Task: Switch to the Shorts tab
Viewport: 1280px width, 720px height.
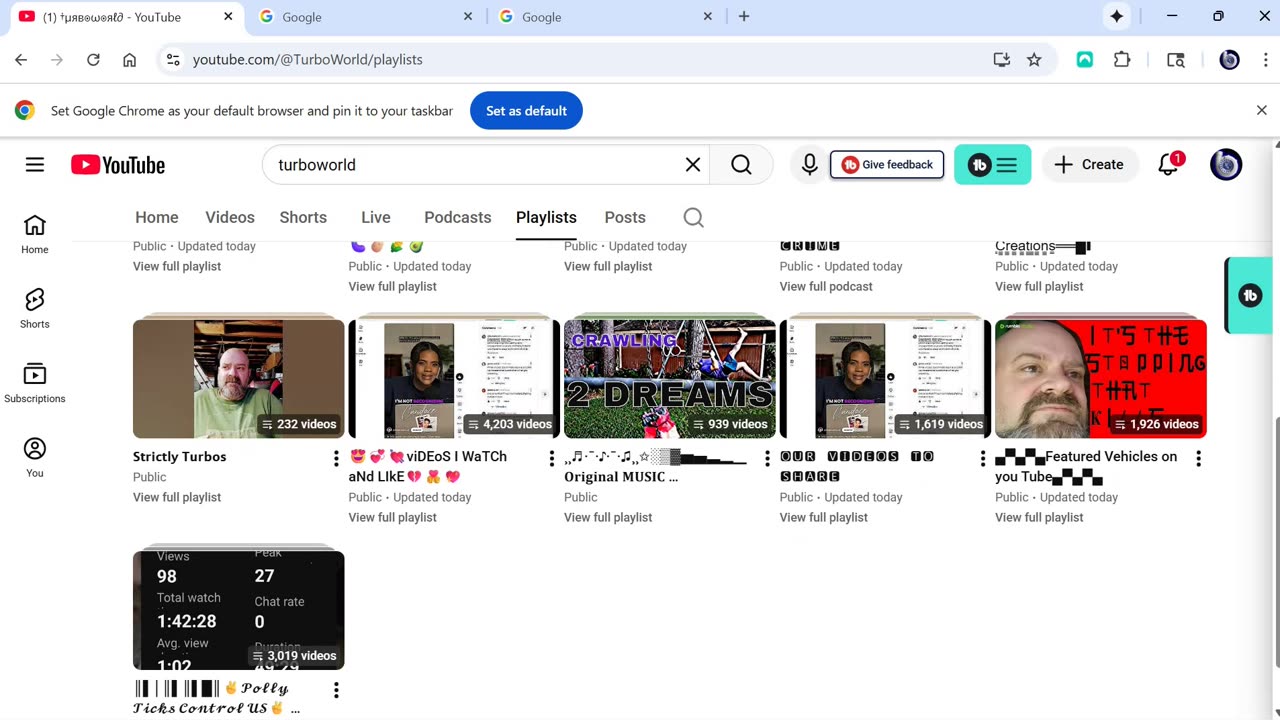Action: click(303, 217)
